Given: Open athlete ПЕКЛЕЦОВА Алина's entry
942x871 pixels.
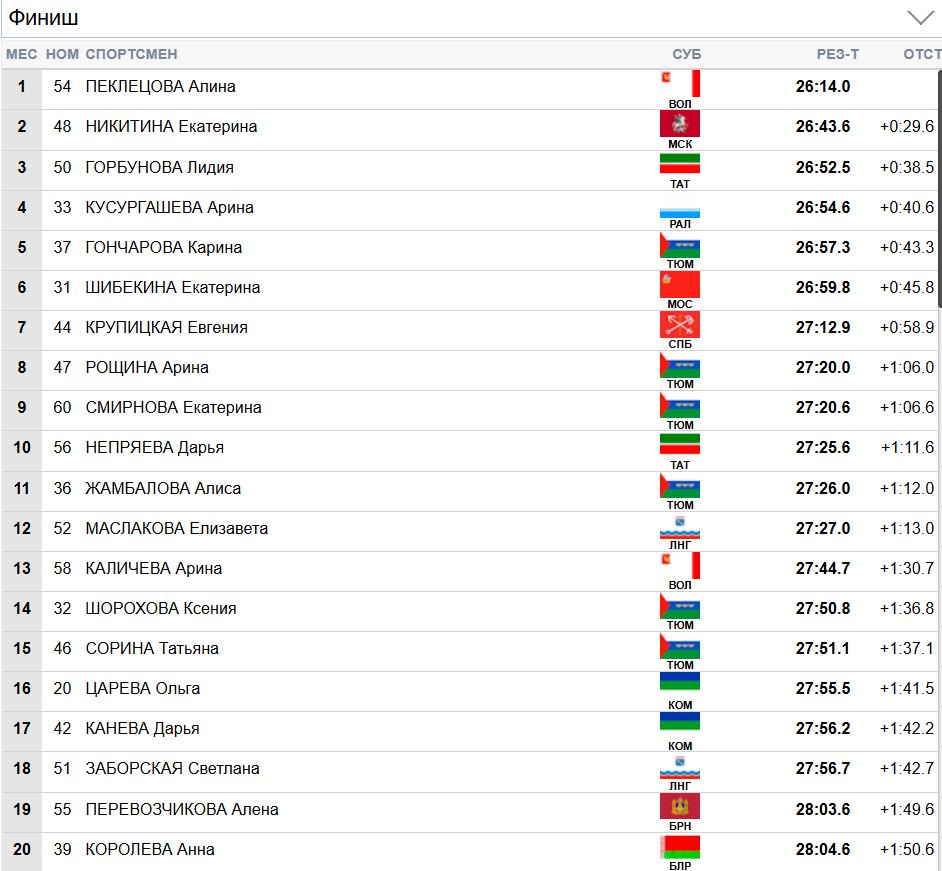Looking at the screenshot, I should coord(161,87).
